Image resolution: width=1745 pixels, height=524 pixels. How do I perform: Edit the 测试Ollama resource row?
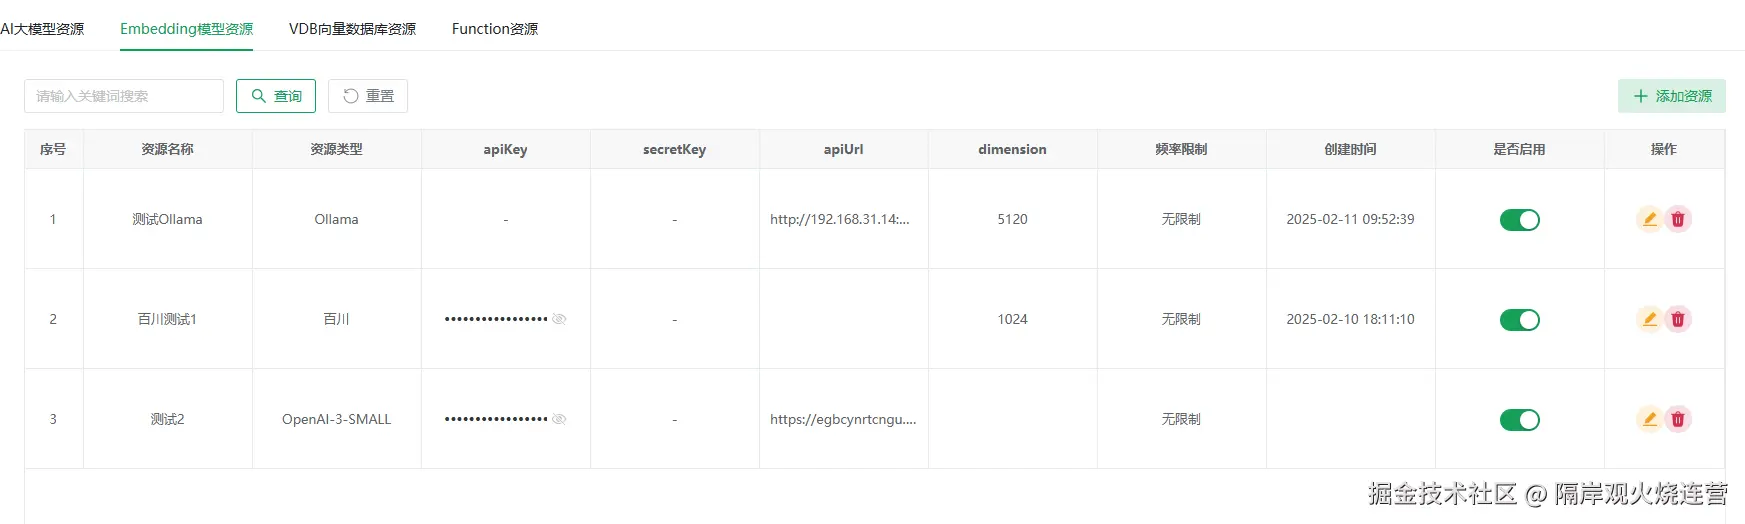(1649, 219)
